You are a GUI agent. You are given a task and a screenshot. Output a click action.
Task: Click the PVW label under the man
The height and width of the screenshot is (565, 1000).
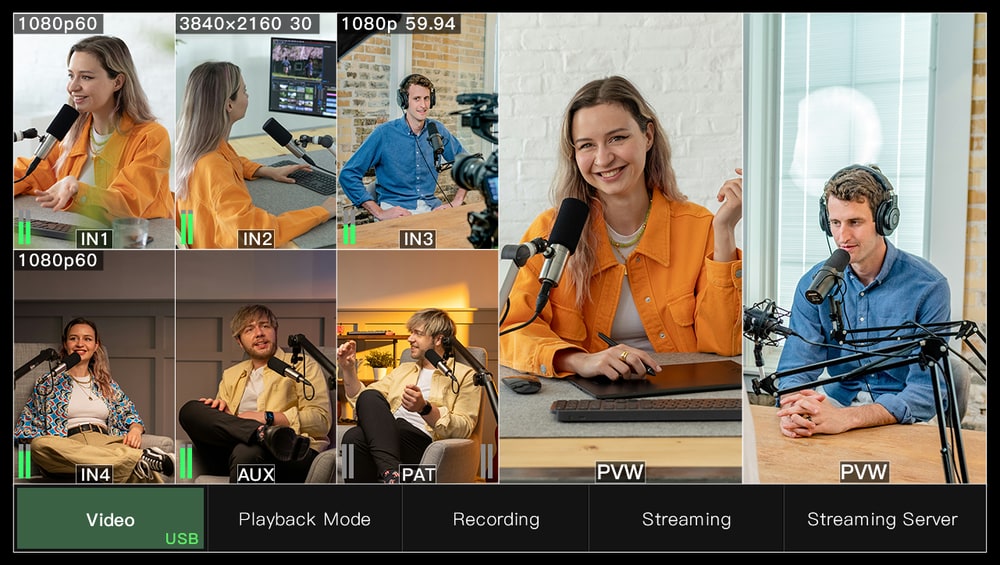click(864, 472)
